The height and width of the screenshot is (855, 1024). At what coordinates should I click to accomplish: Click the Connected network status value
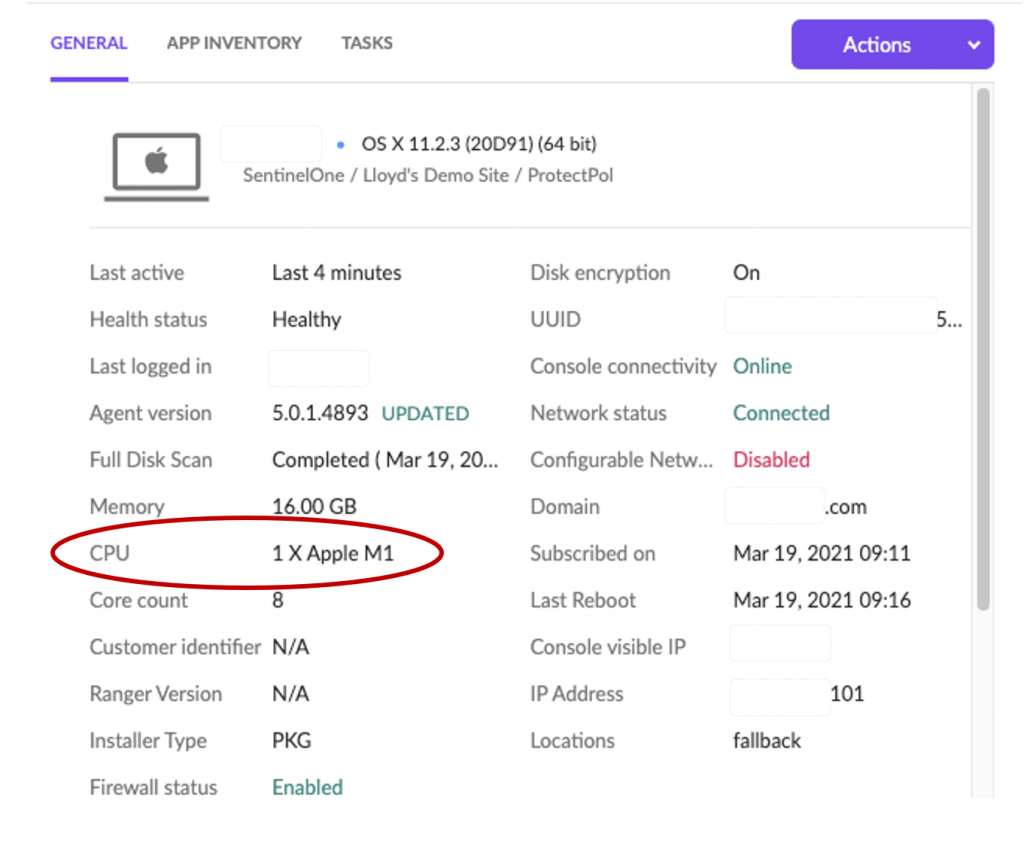click(781, 414)
